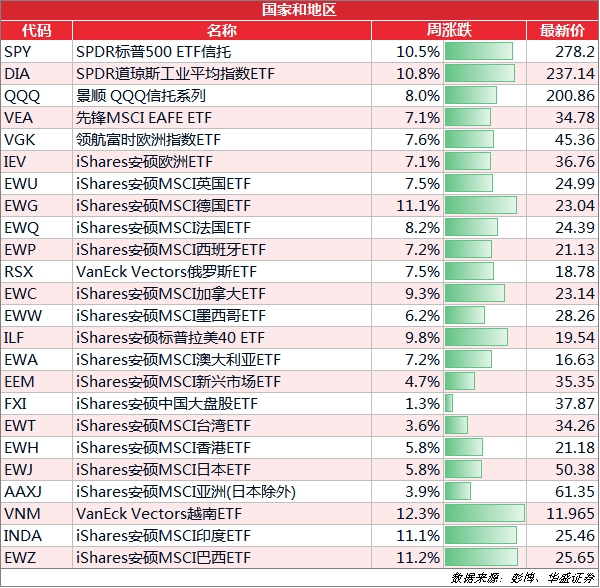Click the INDA ticker cell
Image resolution: width=600 pixels, height=588 pixels.
point(36,536)
